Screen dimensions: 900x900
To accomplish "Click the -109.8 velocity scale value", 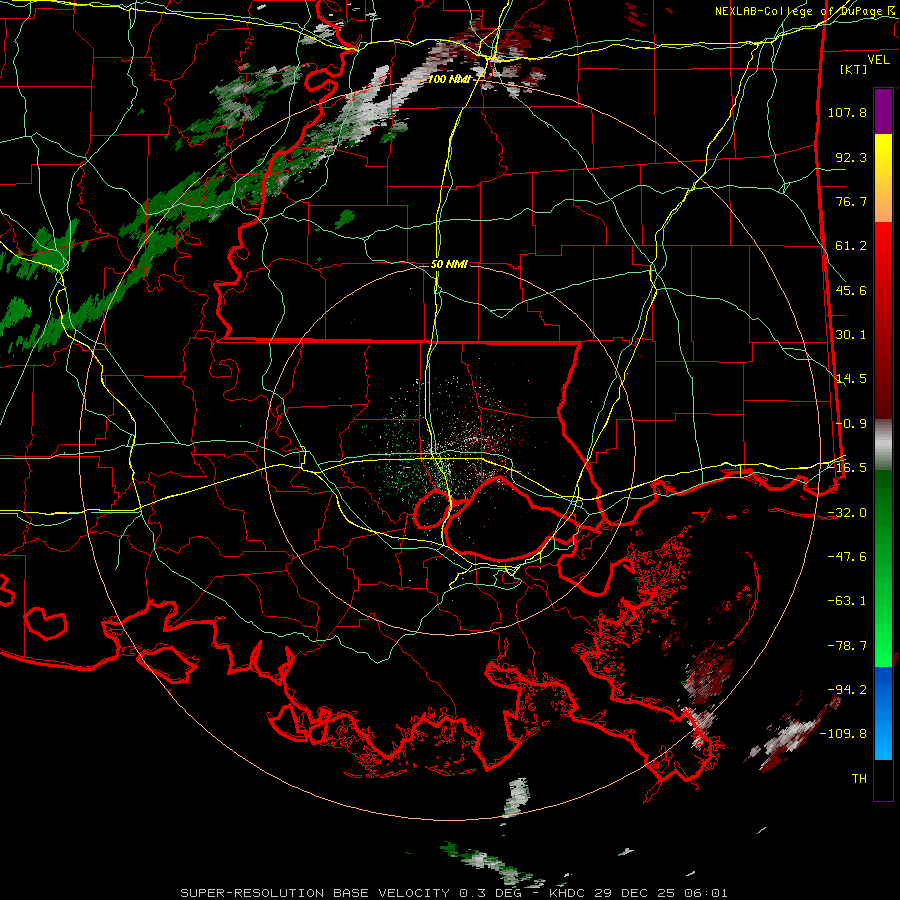I will [843, 734].
